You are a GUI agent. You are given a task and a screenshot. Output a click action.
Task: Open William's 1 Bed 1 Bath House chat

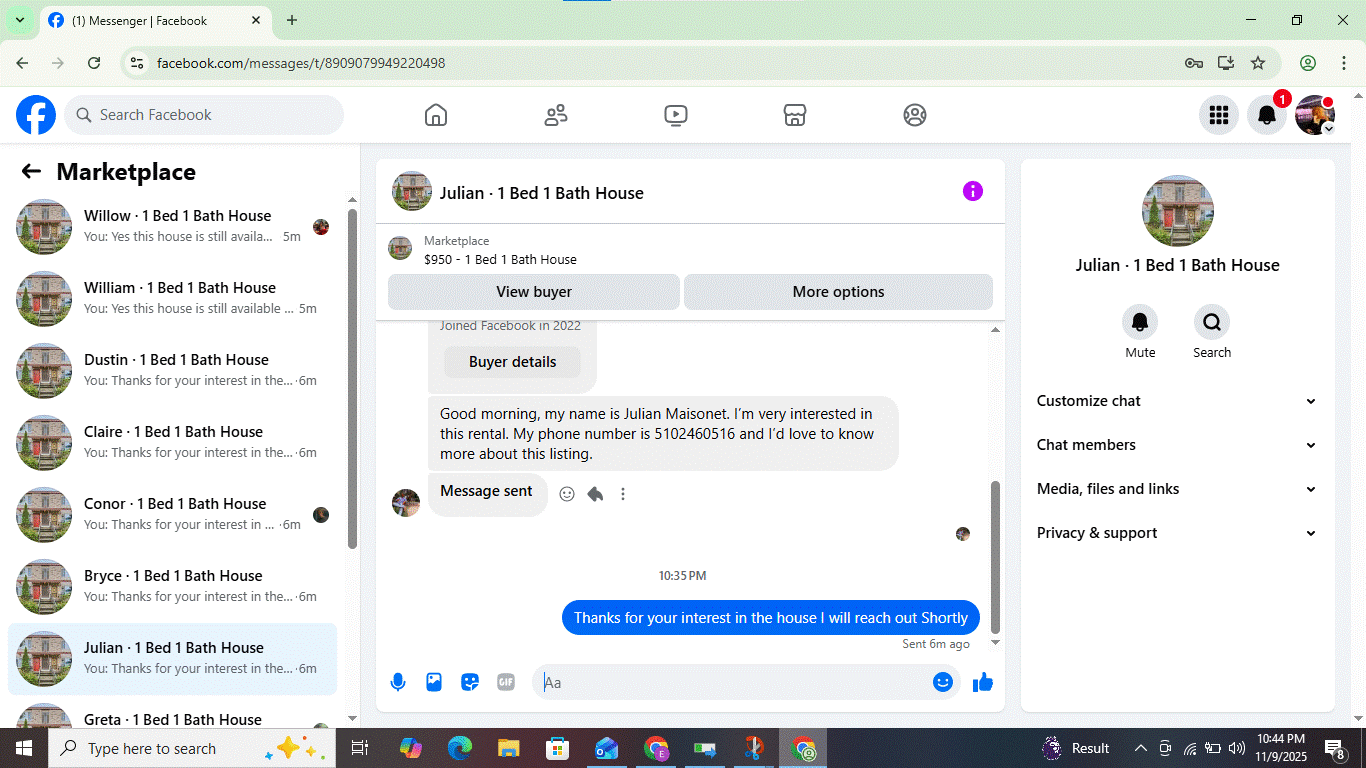(173, 298)
